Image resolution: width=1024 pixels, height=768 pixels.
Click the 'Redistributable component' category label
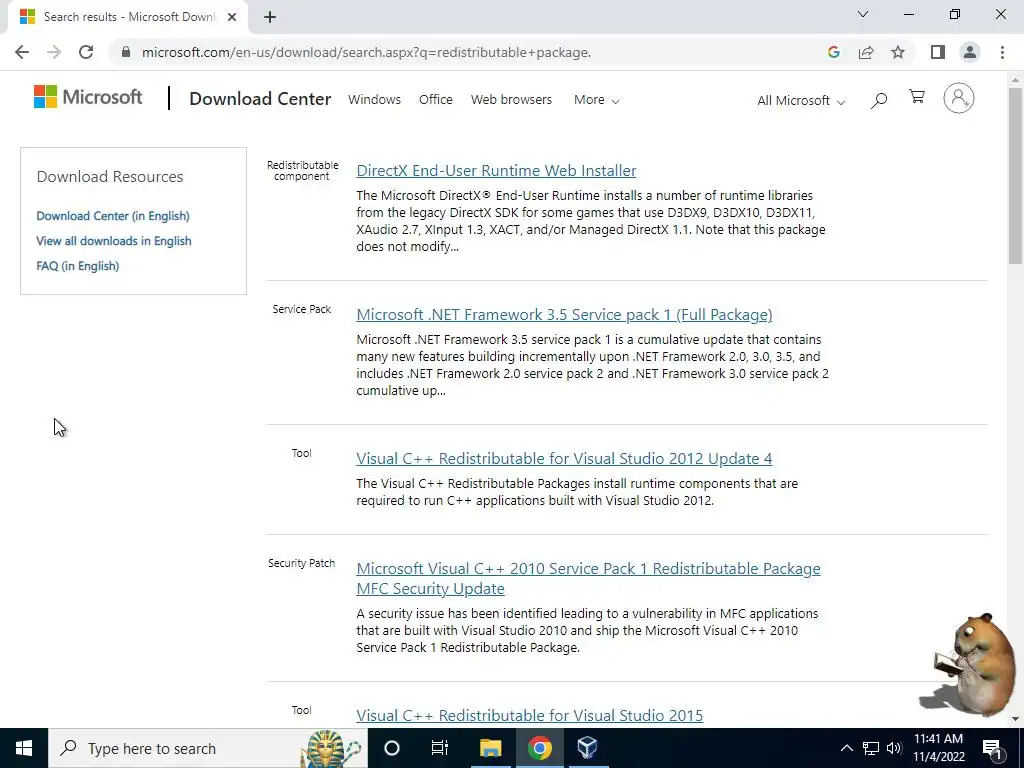point(302,170)
